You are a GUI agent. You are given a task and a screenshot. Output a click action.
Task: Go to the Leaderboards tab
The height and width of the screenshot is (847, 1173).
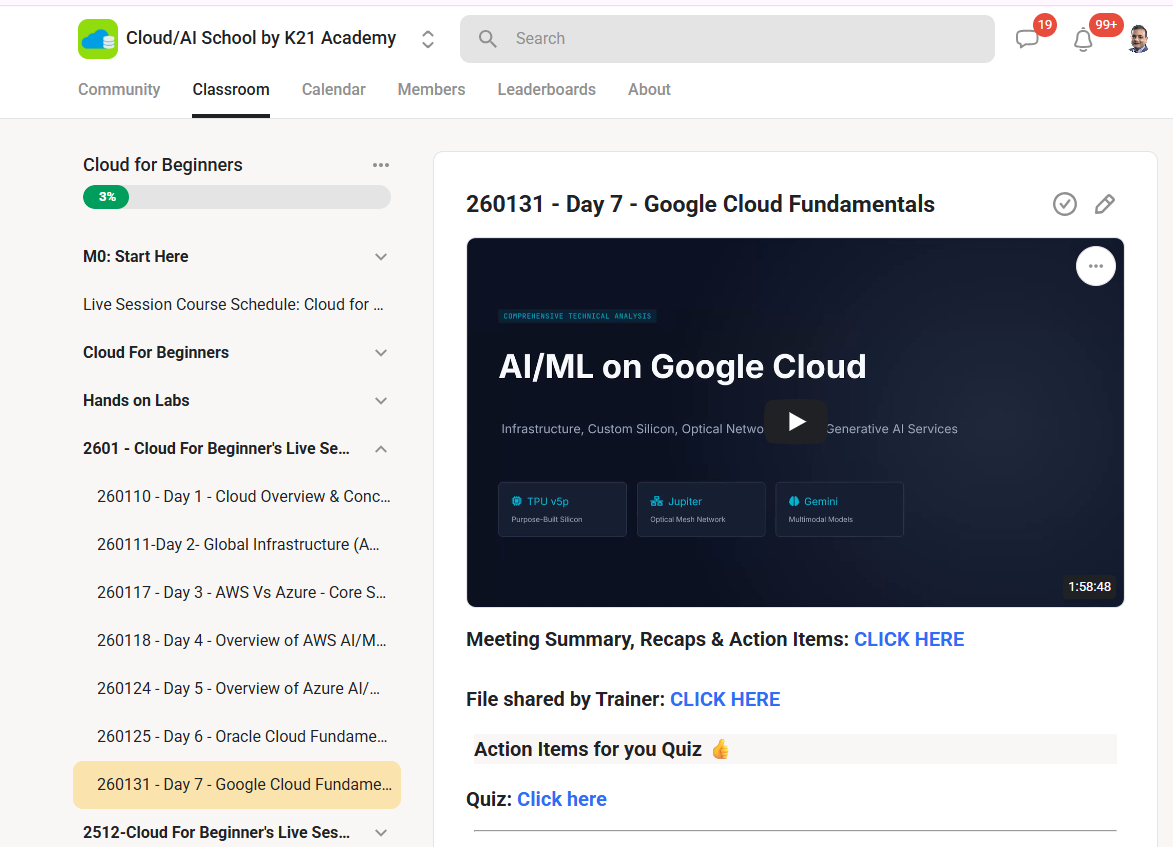coord(546,90)
